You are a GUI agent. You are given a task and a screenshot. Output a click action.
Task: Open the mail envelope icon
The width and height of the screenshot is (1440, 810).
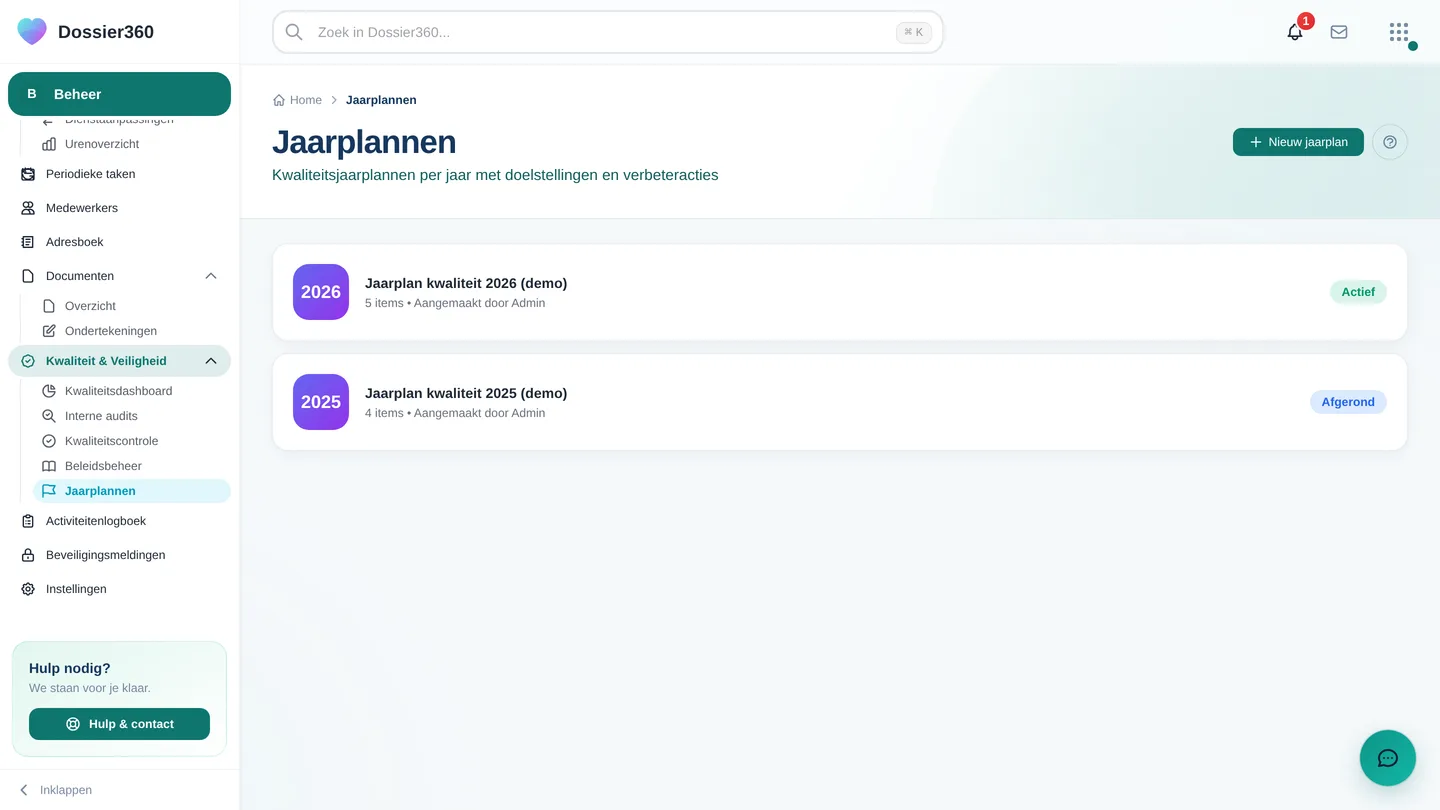(1339, 32)
